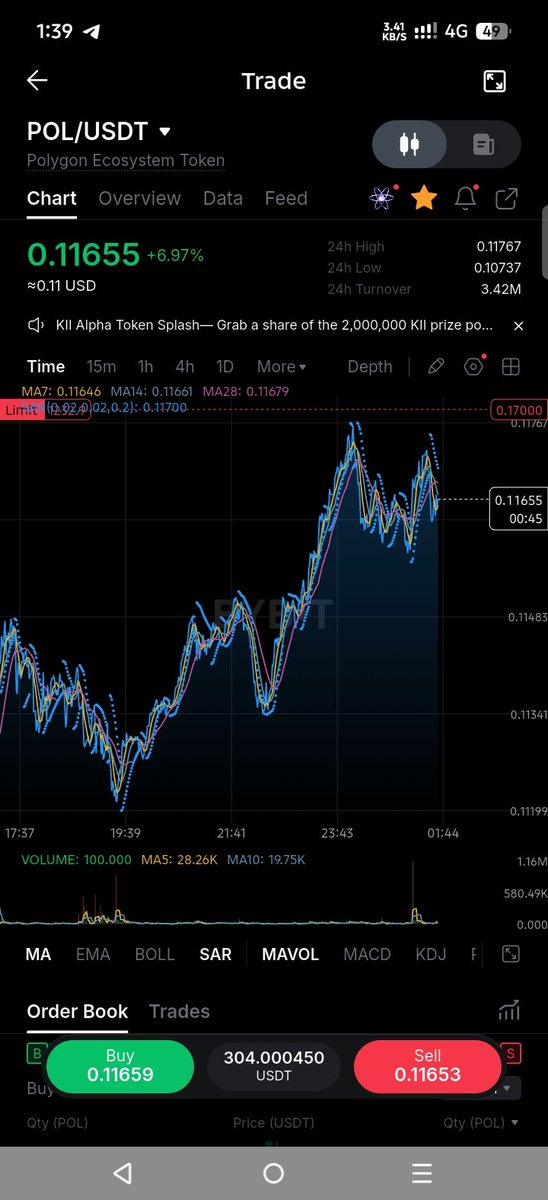Expand the indicator list icon
The height and width of the screenshot is (1200, 548).
coord(510,954)
